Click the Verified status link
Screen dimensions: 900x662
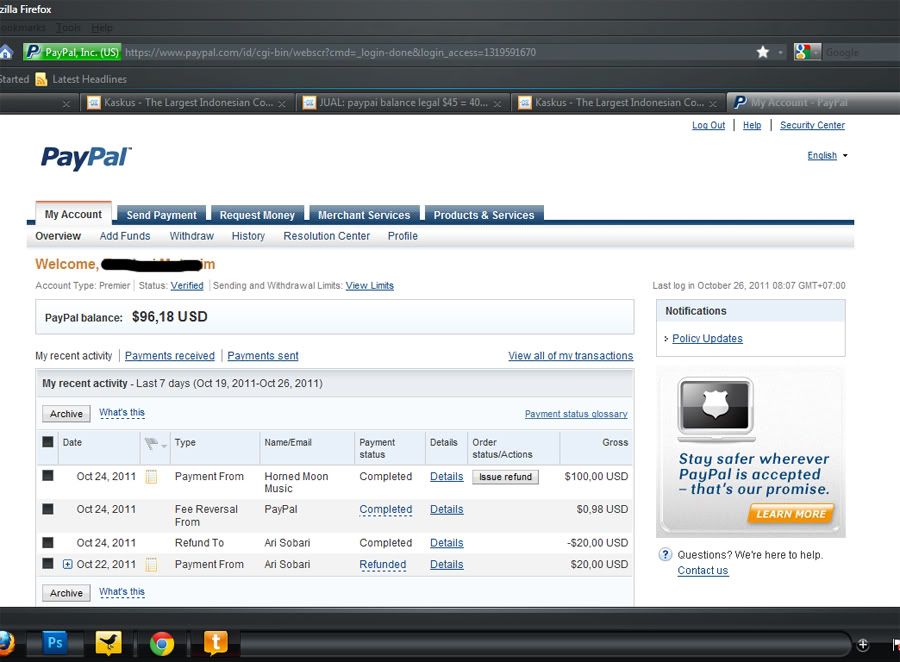coord(187,285)
